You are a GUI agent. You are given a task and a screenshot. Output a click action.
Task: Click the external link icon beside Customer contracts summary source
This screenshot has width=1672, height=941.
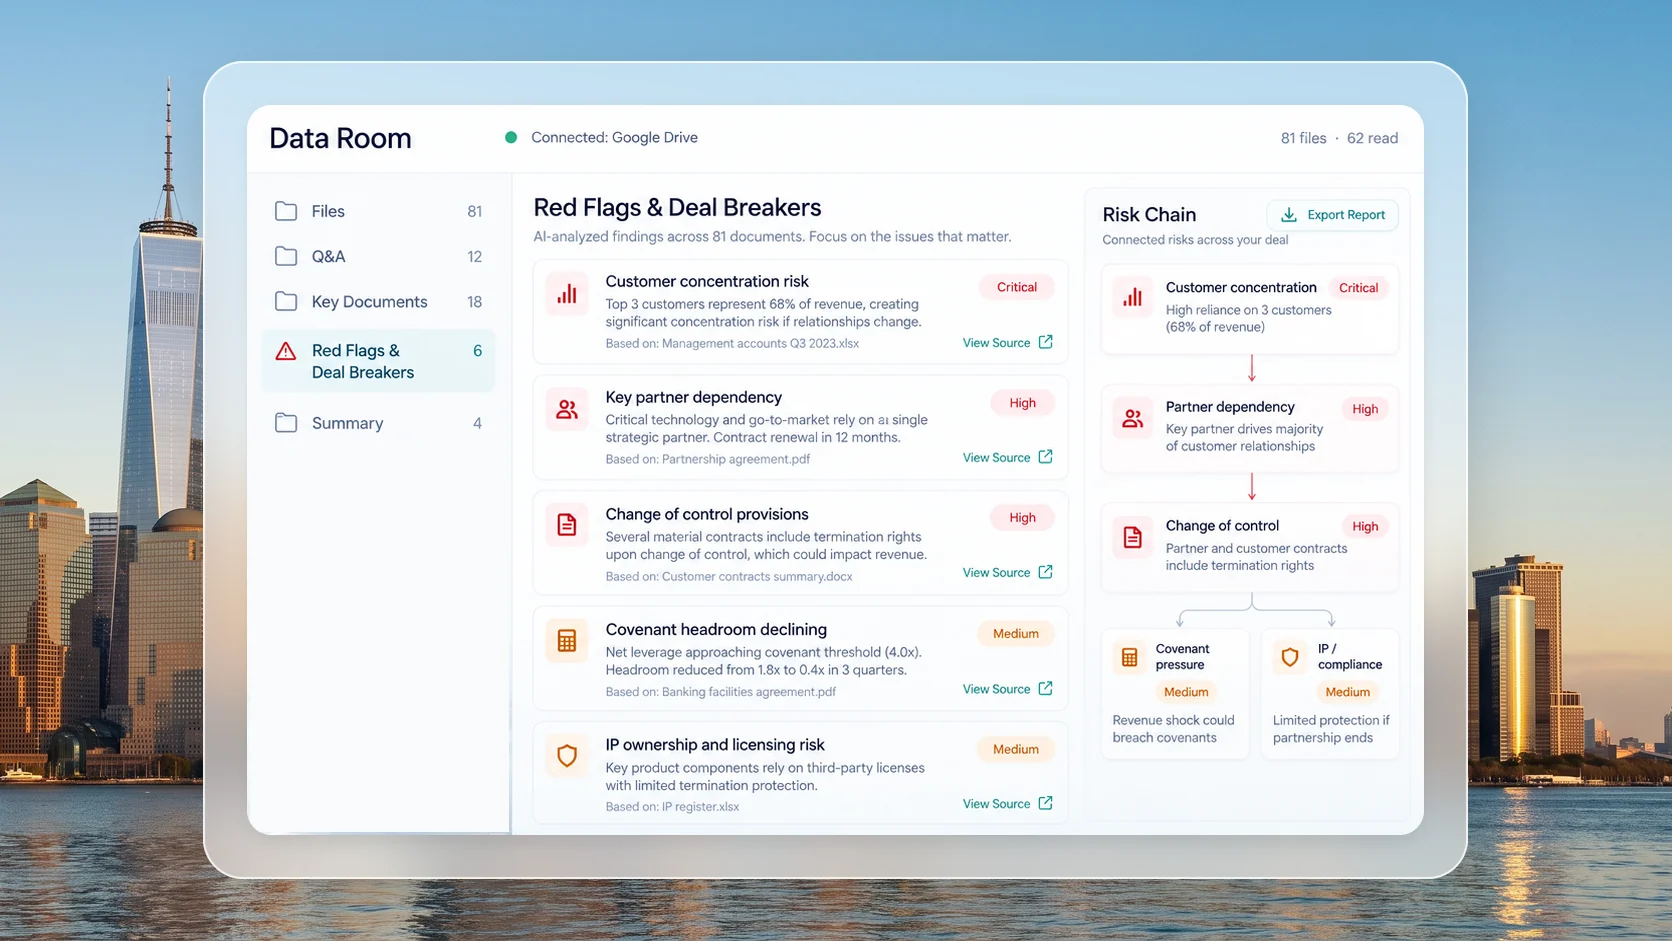tap(1046, 572)
